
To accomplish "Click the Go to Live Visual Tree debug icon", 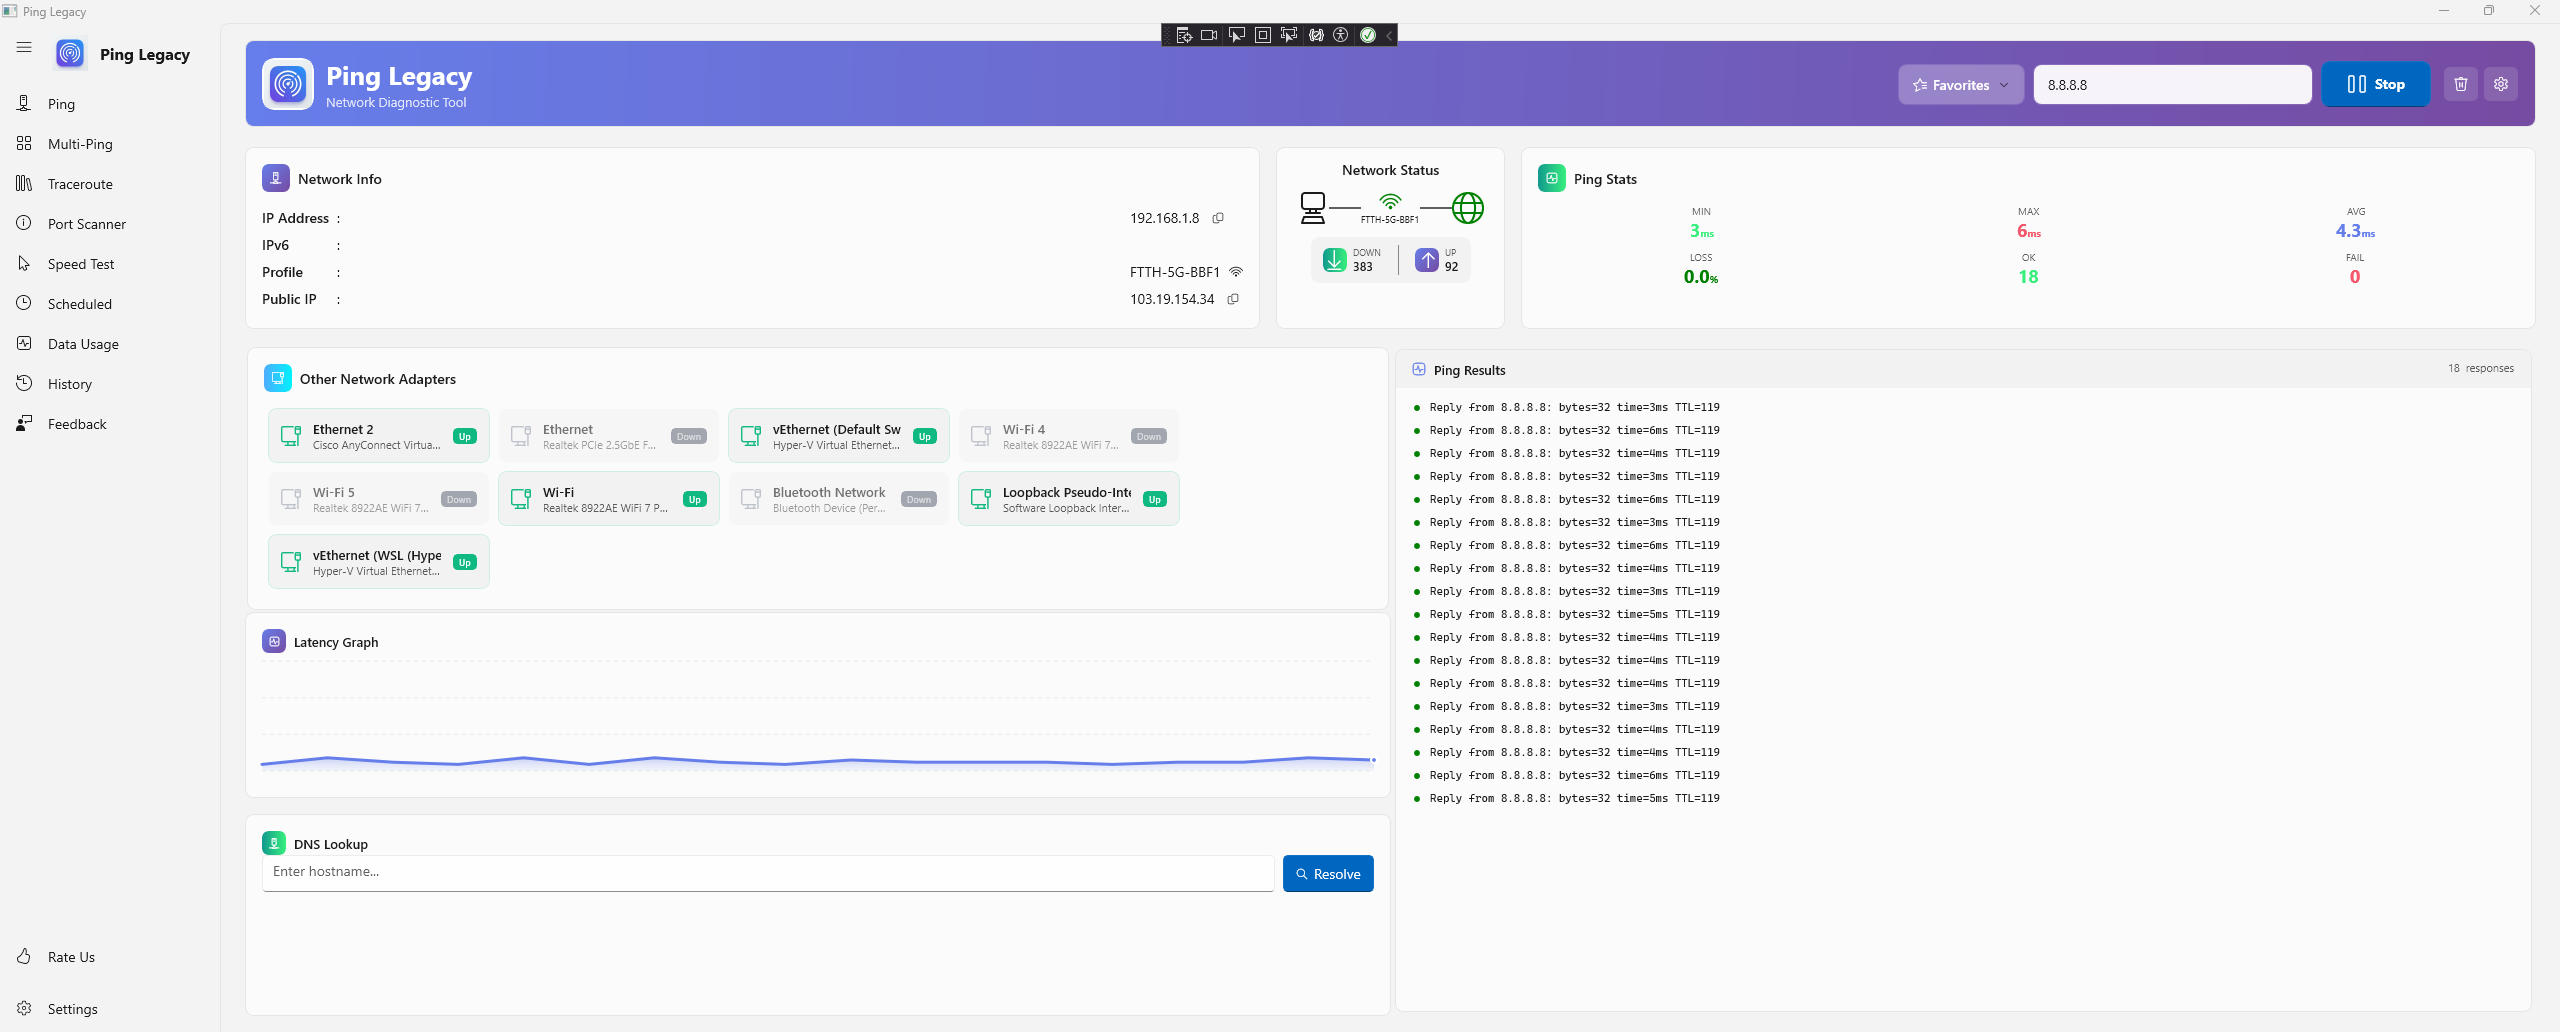I will [1184, 35].
